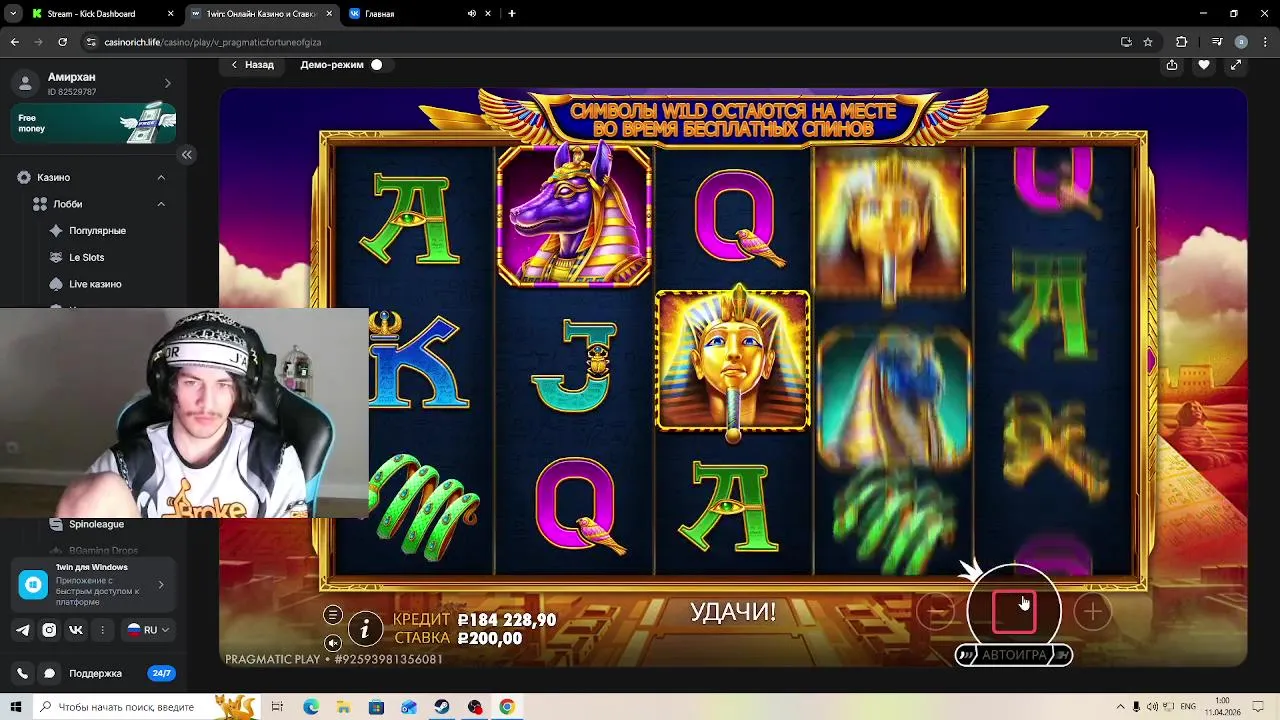Open Google Chrome on the taskbar
1280x720 pixels.
[507, 707]
